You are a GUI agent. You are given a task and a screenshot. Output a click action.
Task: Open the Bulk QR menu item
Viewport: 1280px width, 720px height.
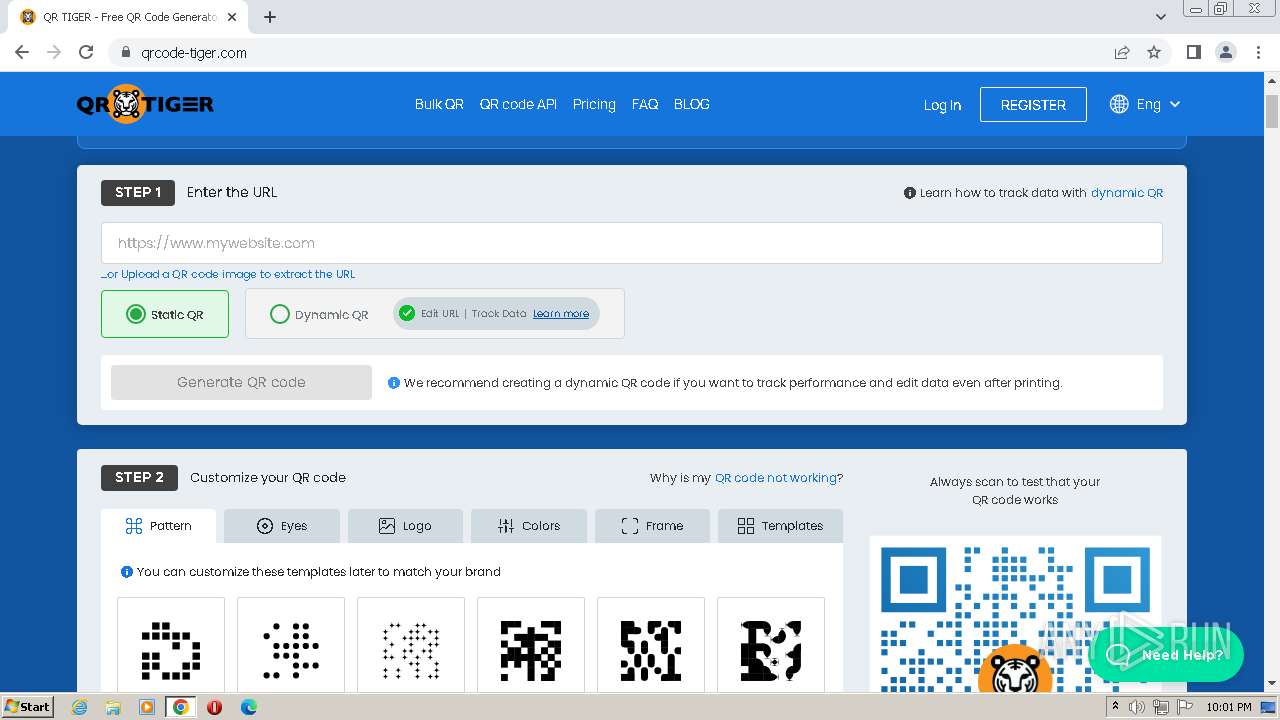[439, 104]
